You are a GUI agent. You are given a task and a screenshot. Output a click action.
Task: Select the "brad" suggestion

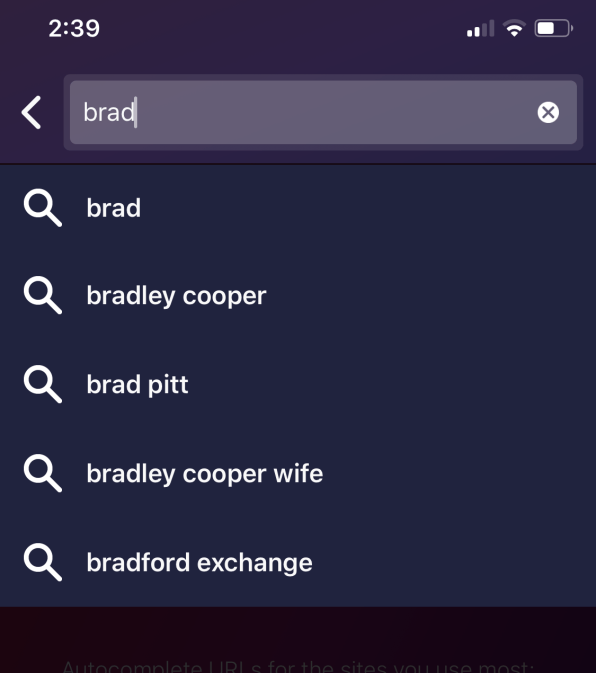(298, 208)
